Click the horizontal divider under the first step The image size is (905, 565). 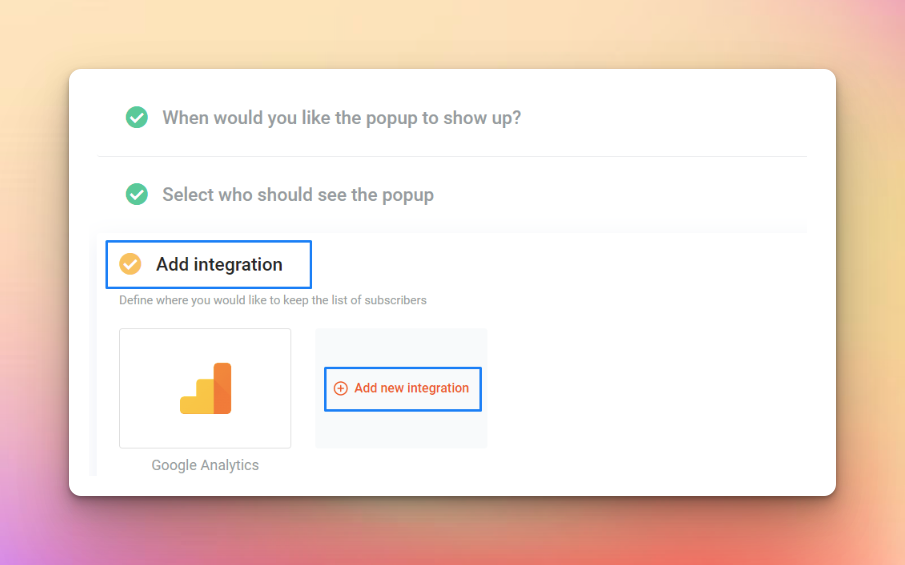(452, 156)
